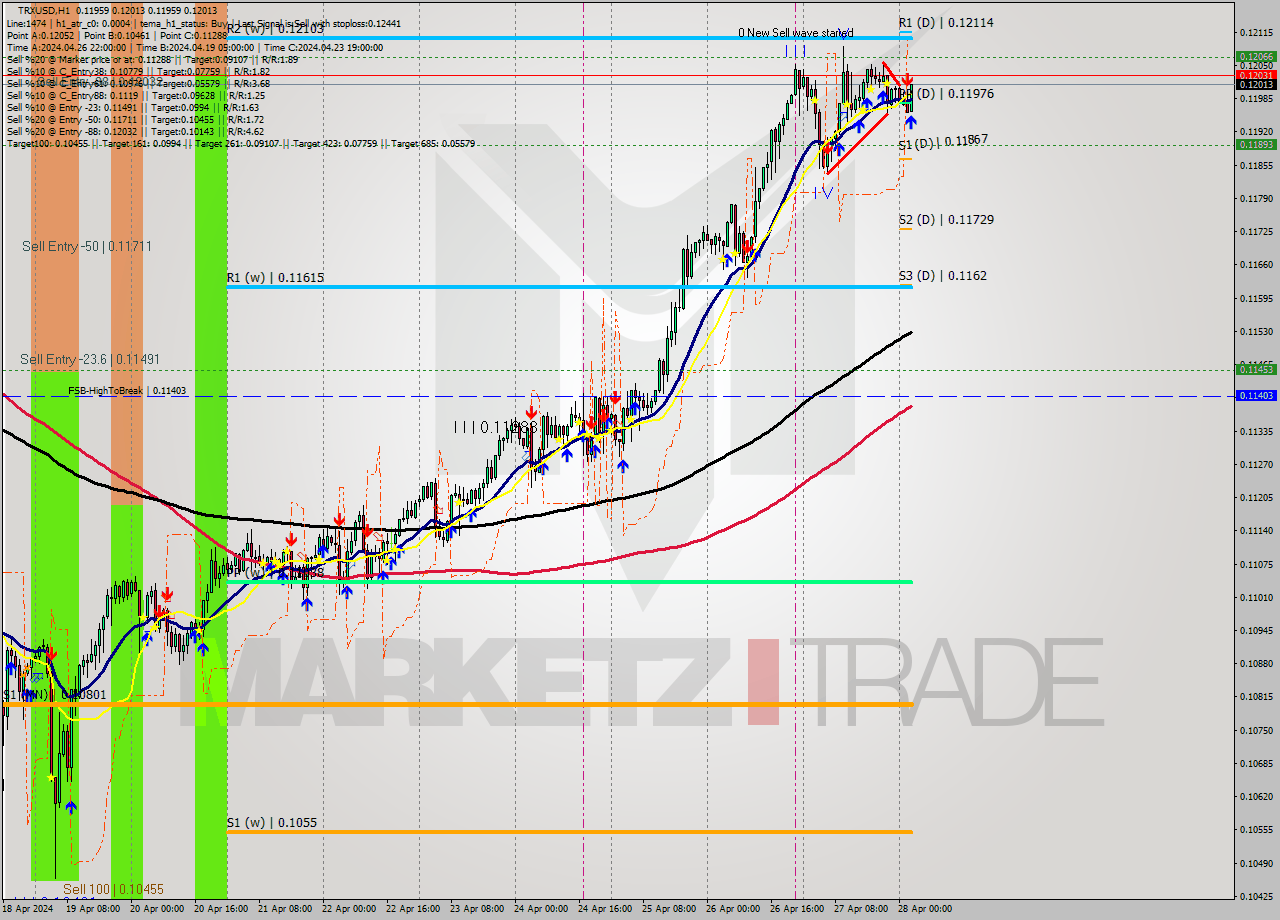
Task: Click the green 0.12066 price tag
Action: pos(1256,57)
